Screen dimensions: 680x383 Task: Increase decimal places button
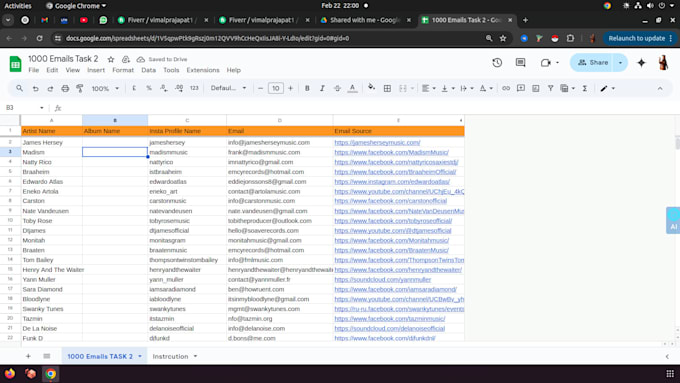(179, 88)
